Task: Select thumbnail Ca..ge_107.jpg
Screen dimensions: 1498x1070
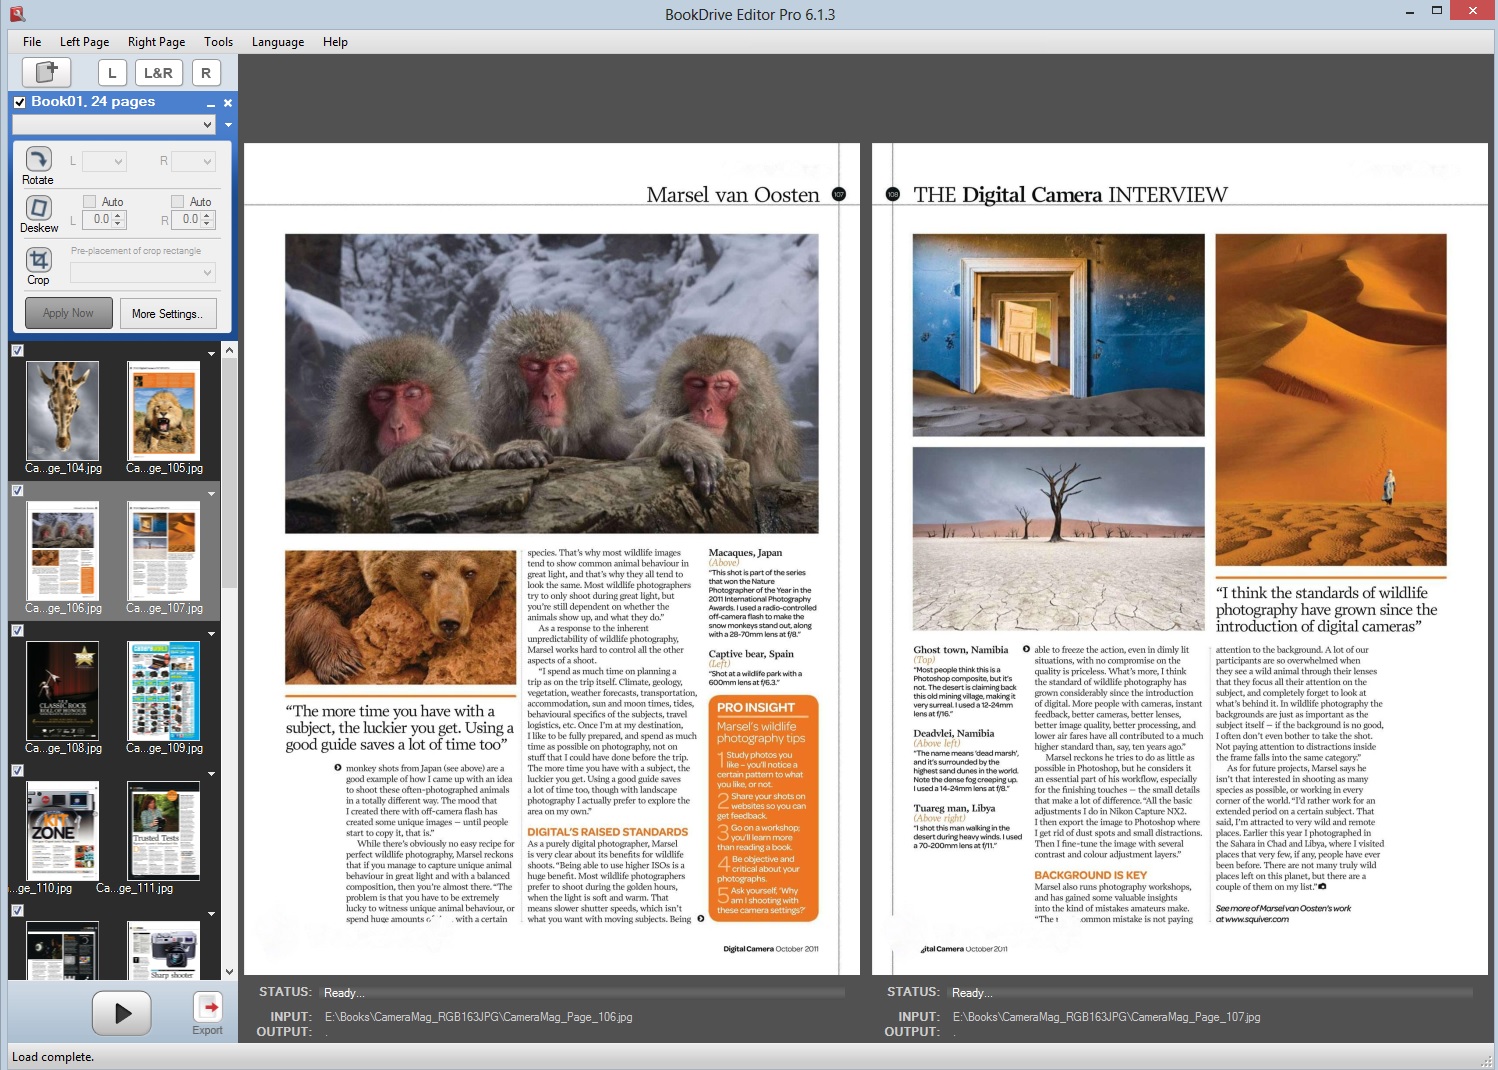Action: [164, 551]
